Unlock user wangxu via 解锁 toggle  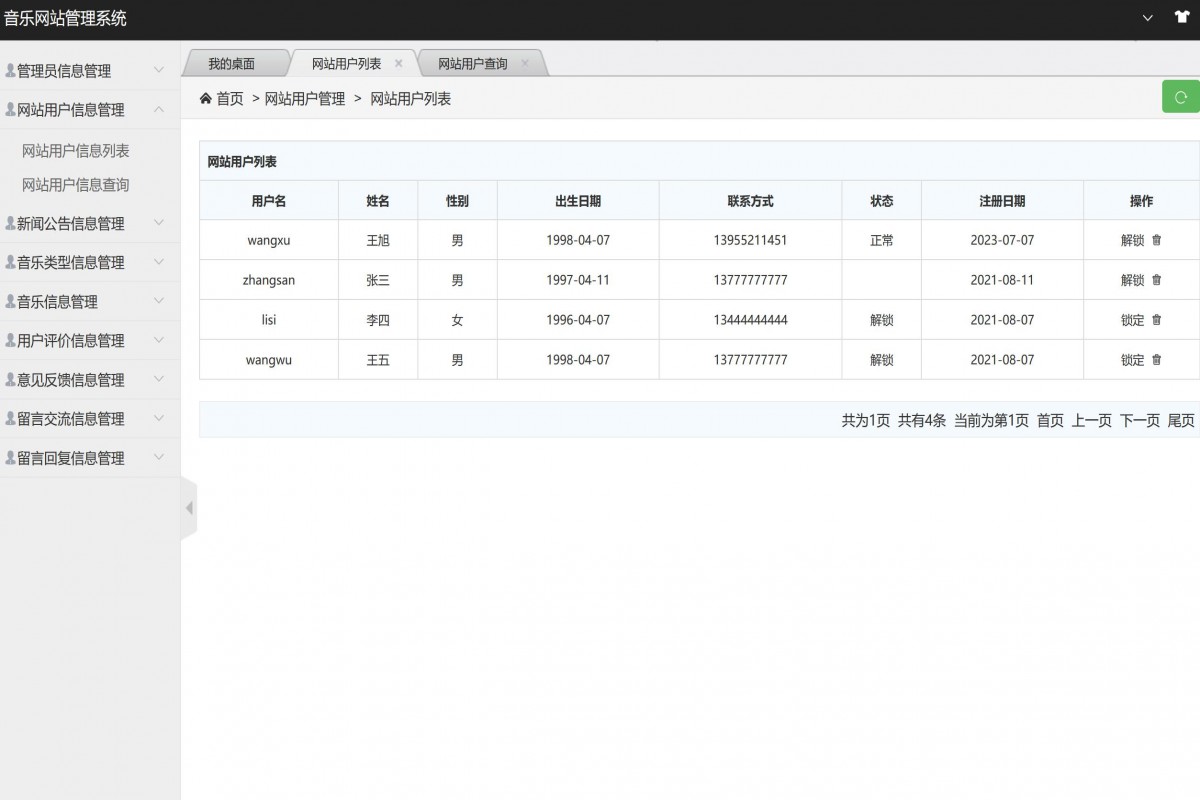coord(1135,240)
